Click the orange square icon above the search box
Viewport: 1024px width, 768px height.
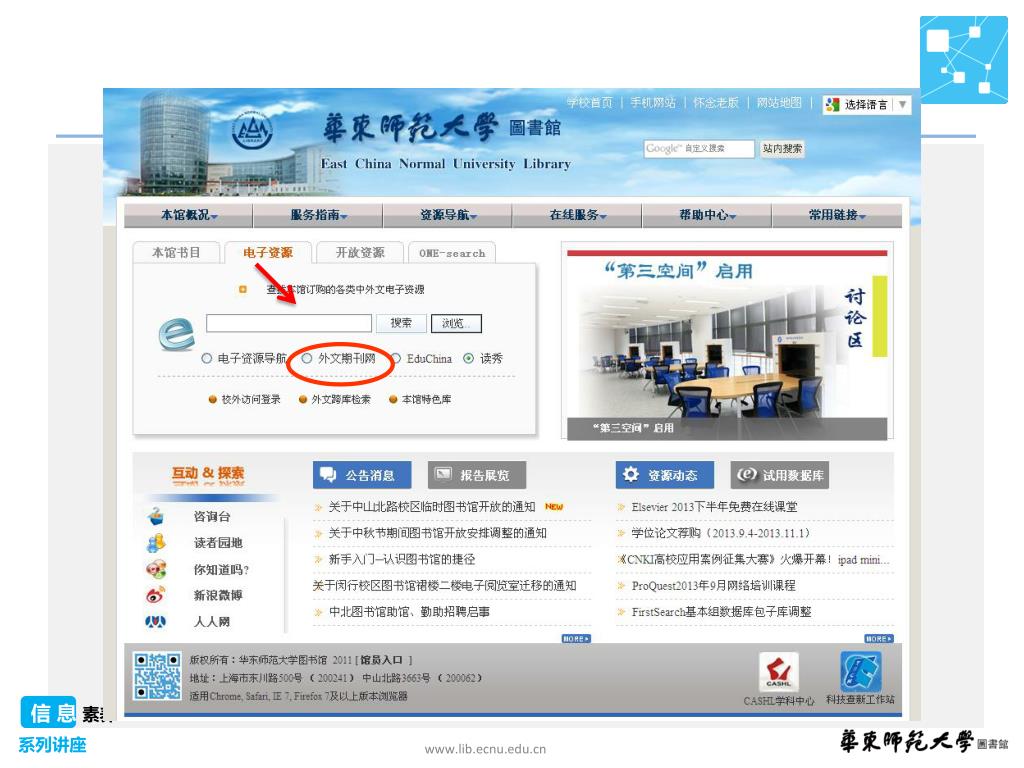tap(243, 289)
